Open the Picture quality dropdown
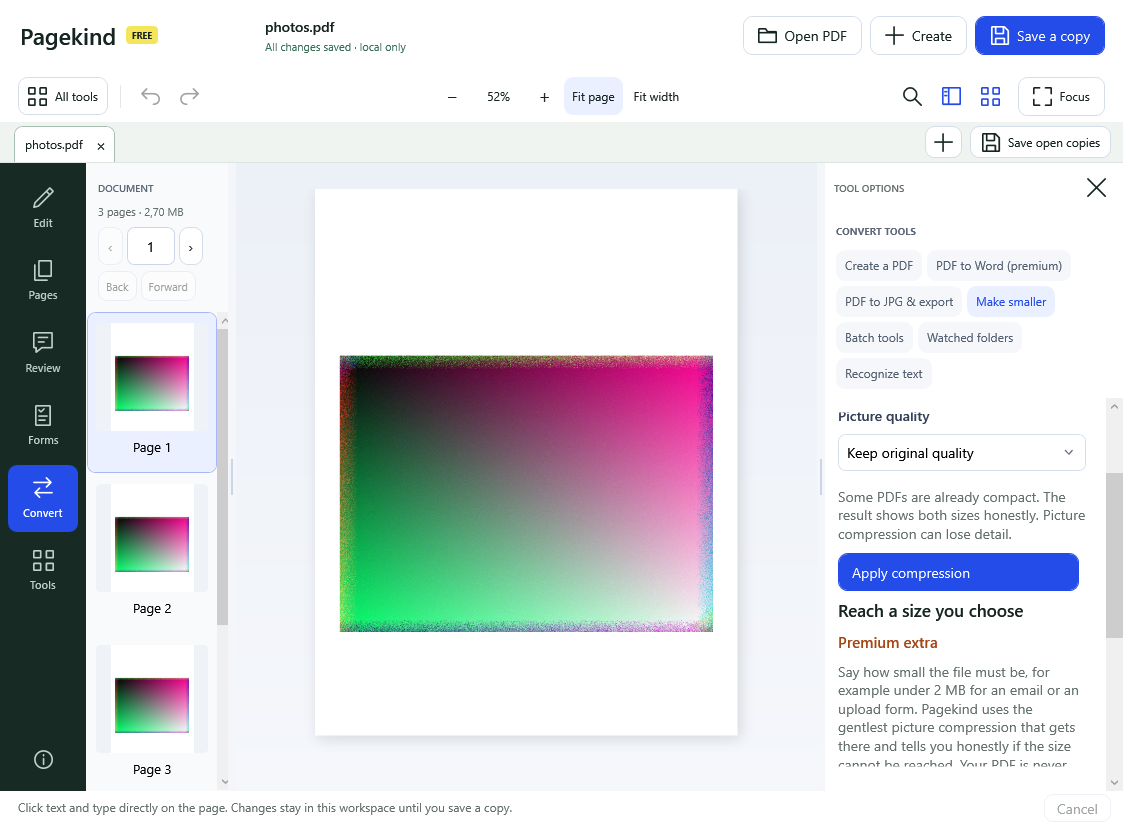Screen dimensions: 1123x825 [x=961, y=453]
